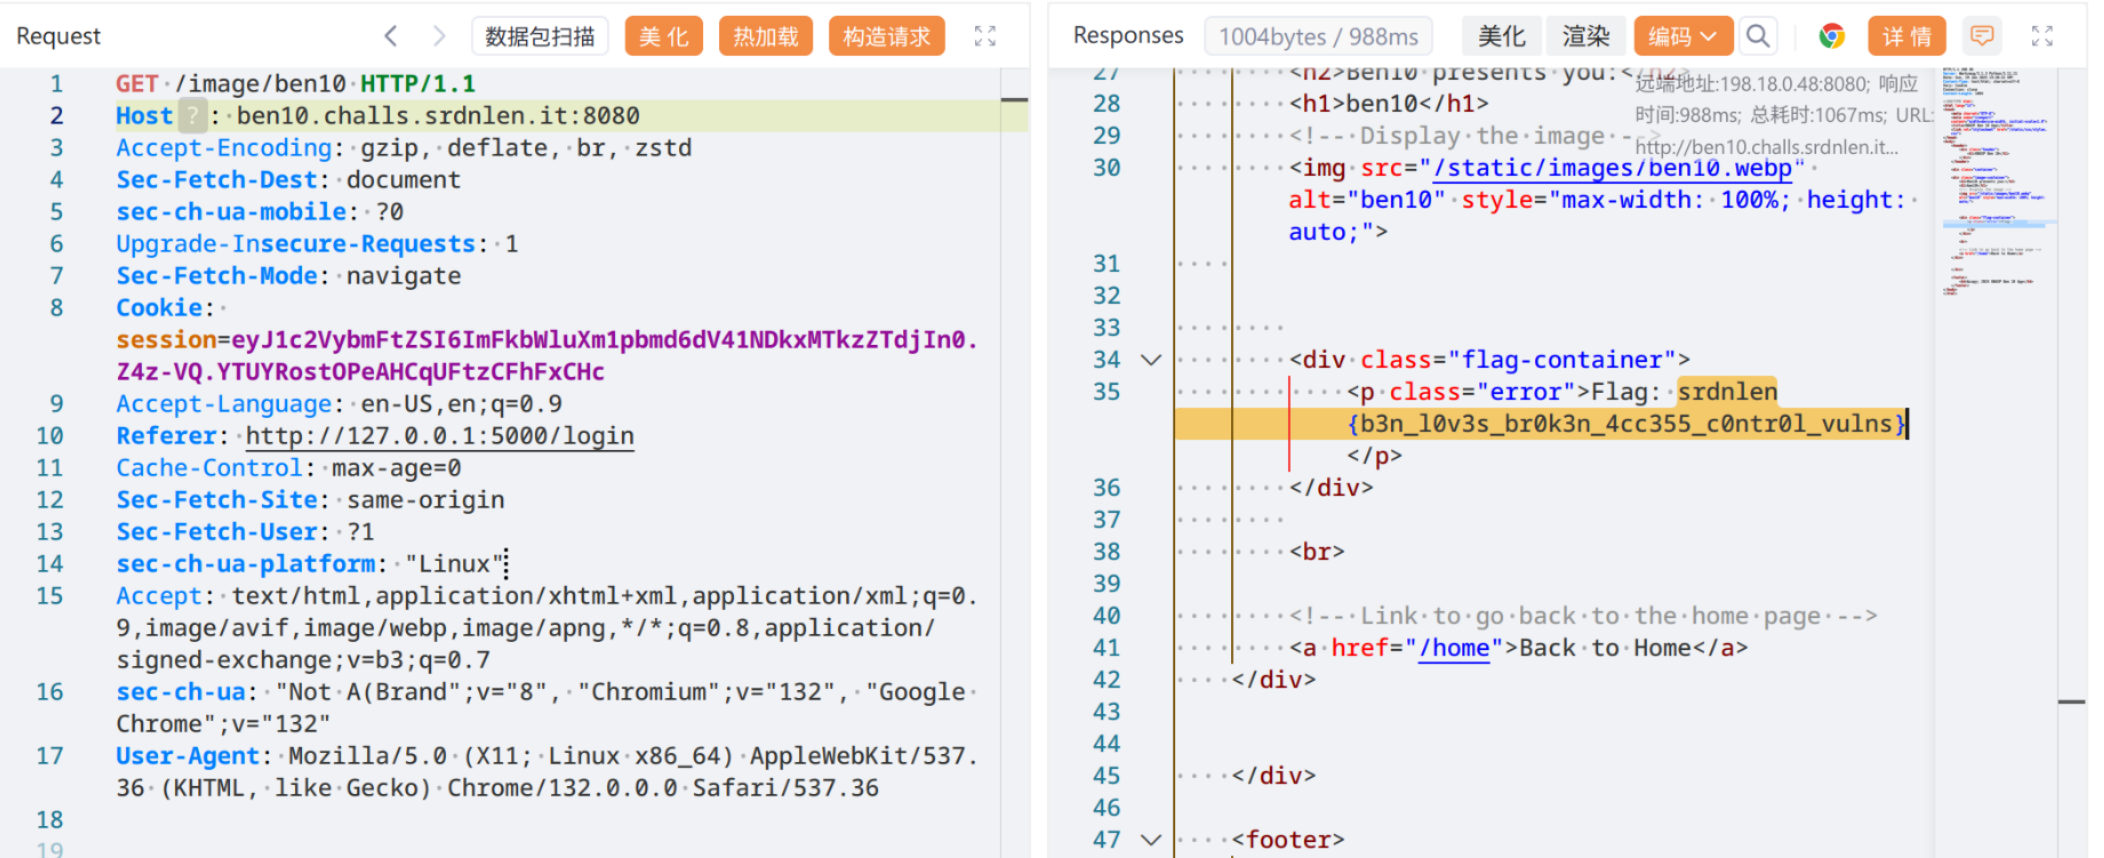Click the 详情 button
The height and width of the screenshot is (858, 2104).
tap(1907, 36)
